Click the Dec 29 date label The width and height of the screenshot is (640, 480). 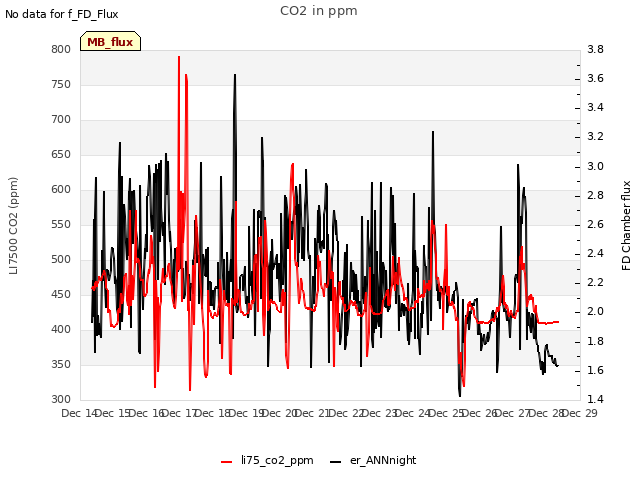(580, 413)
